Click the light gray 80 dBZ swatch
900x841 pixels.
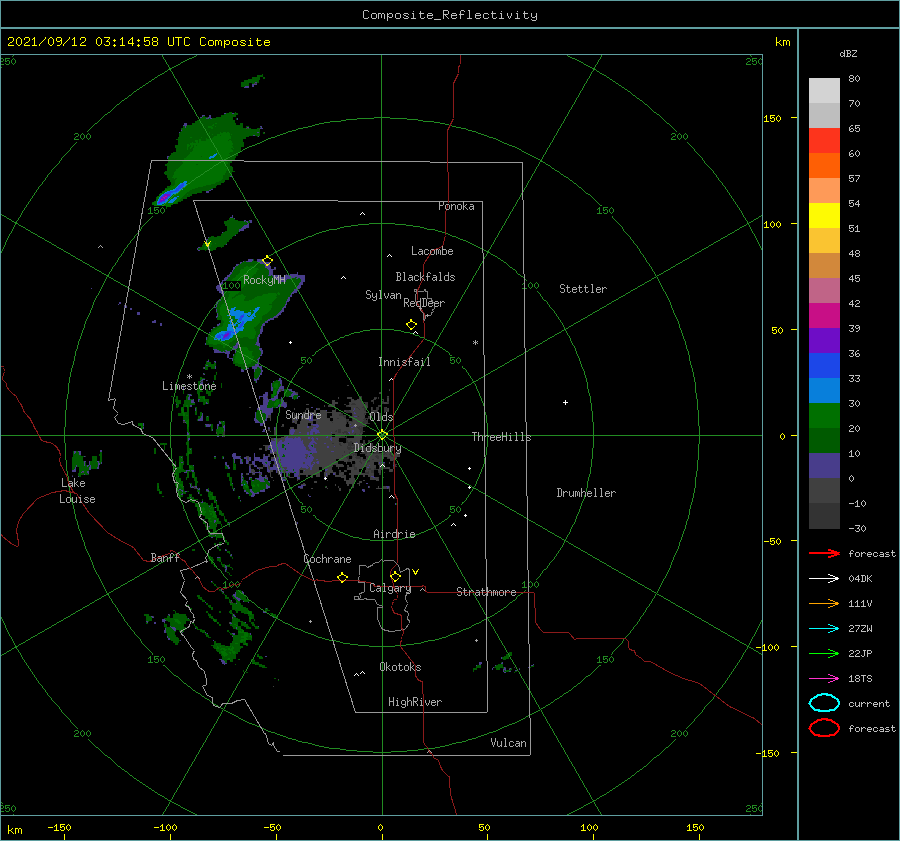[x=824, y=90]
